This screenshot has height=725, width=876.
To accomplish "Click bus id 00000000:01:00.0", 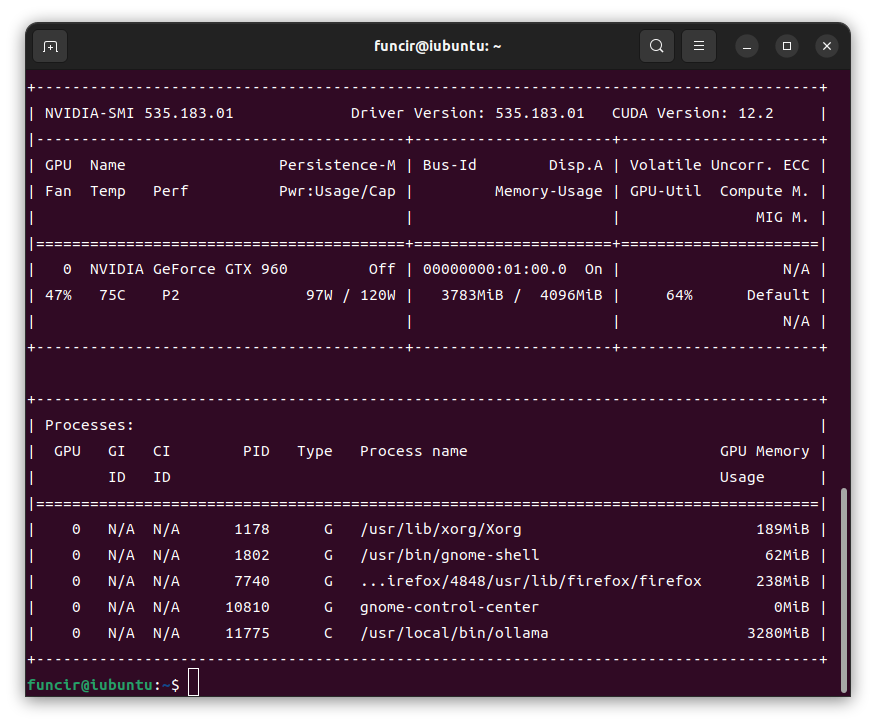I will pos(494,269).
